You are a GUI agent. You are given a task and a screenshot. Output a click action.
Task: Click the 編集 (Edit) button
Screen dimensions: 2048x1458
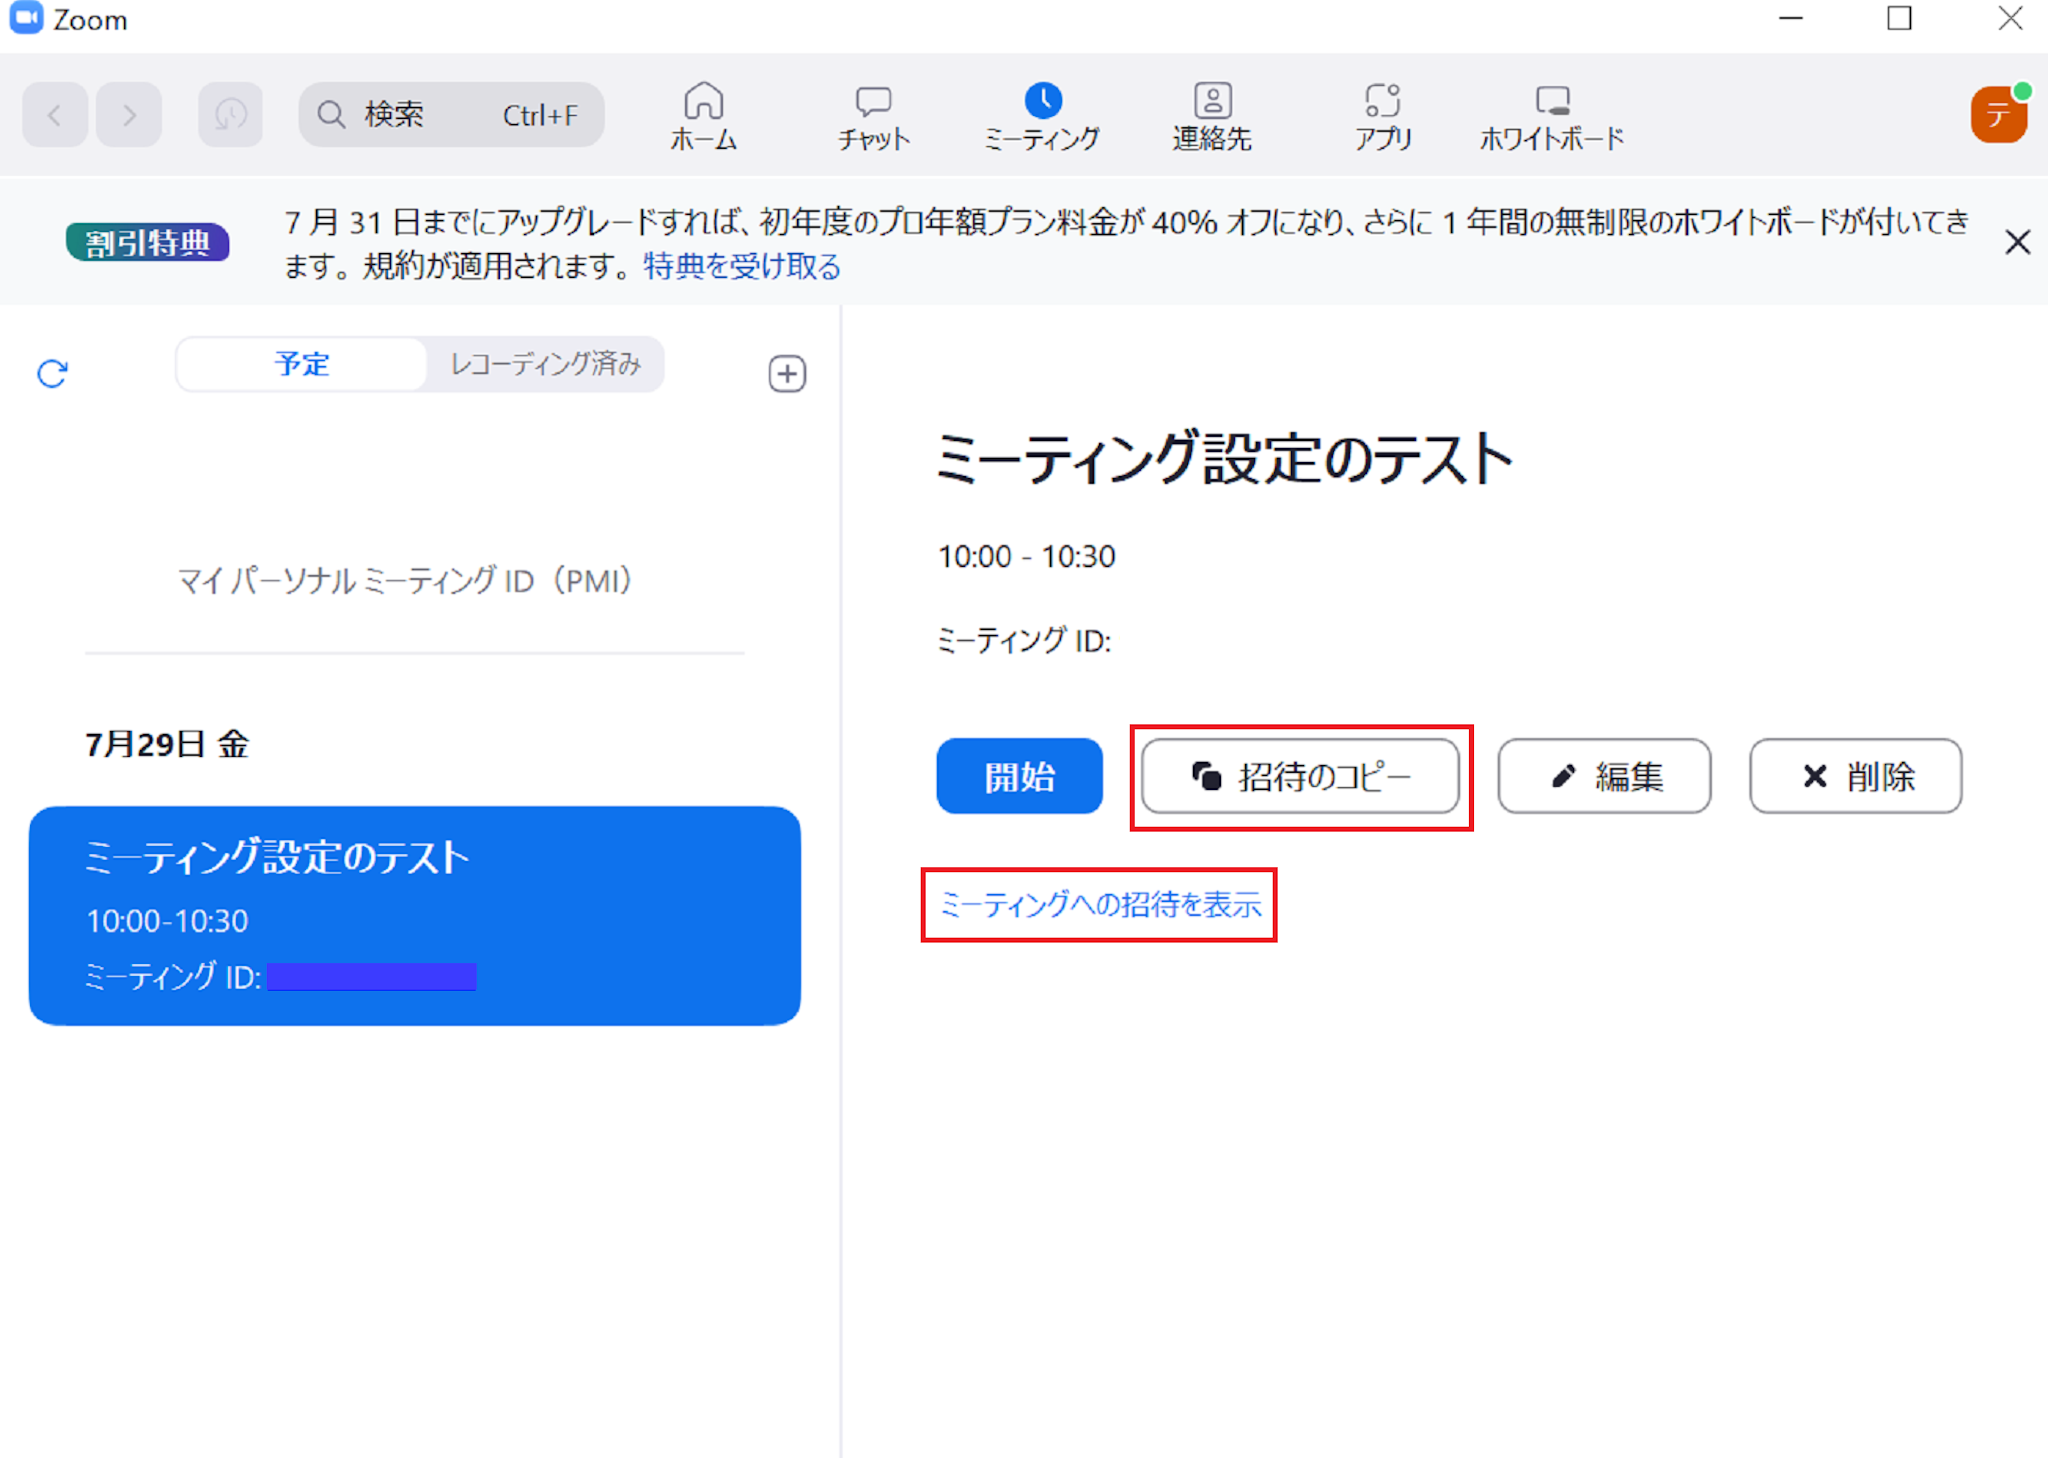point(1604,777)
